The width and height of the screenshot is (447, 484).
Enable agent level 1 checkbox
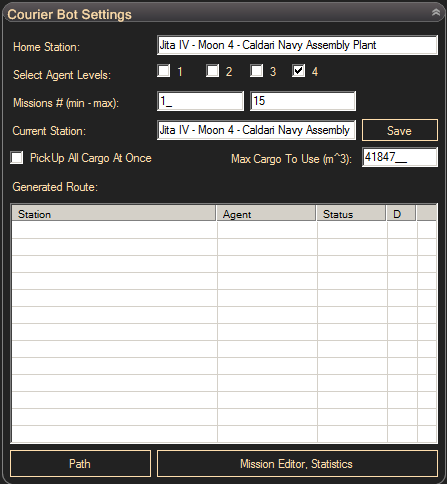164,71
